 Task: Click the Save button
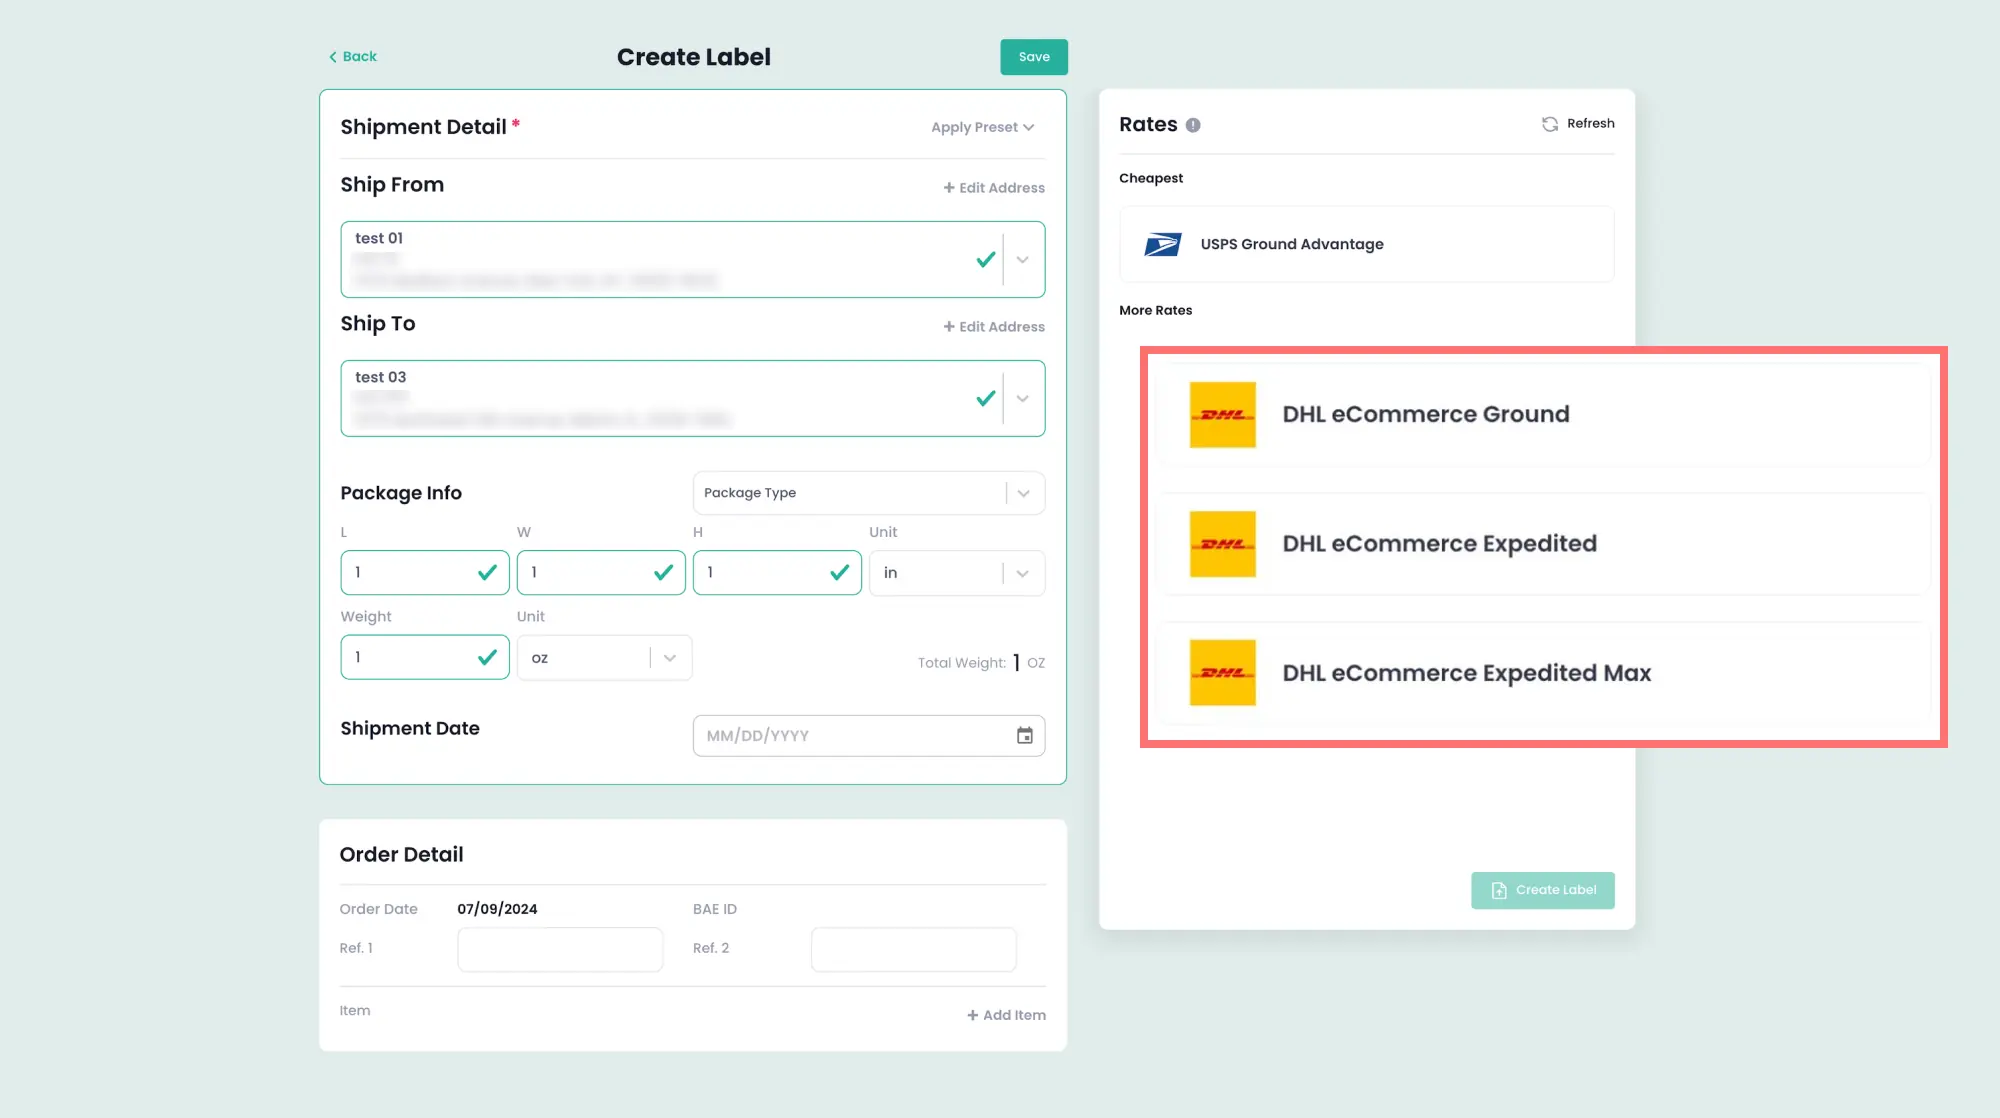(x=1034, y=57)
